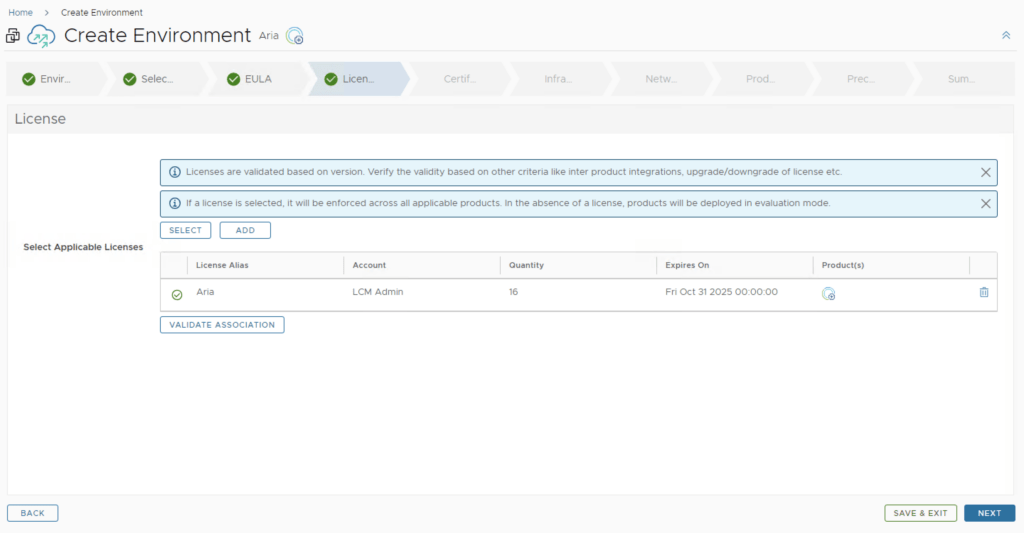Click the ADD license button
This screenshot has width=1024, height=533.
(x=245, y=230)
